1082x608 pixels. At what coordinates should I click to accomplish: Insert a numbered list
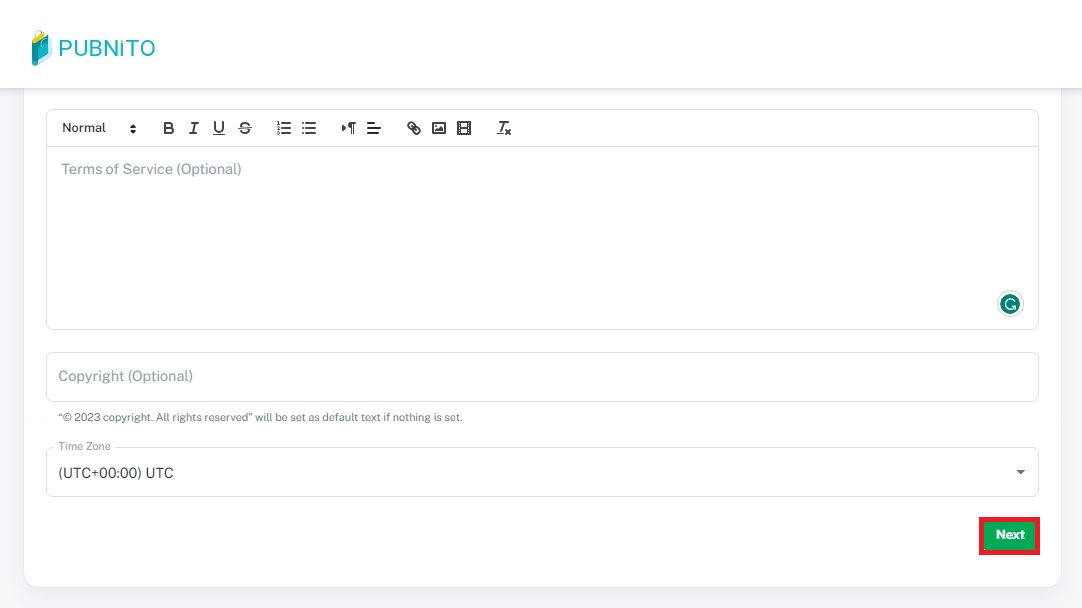pyautogui.click(x=284, y=128)
